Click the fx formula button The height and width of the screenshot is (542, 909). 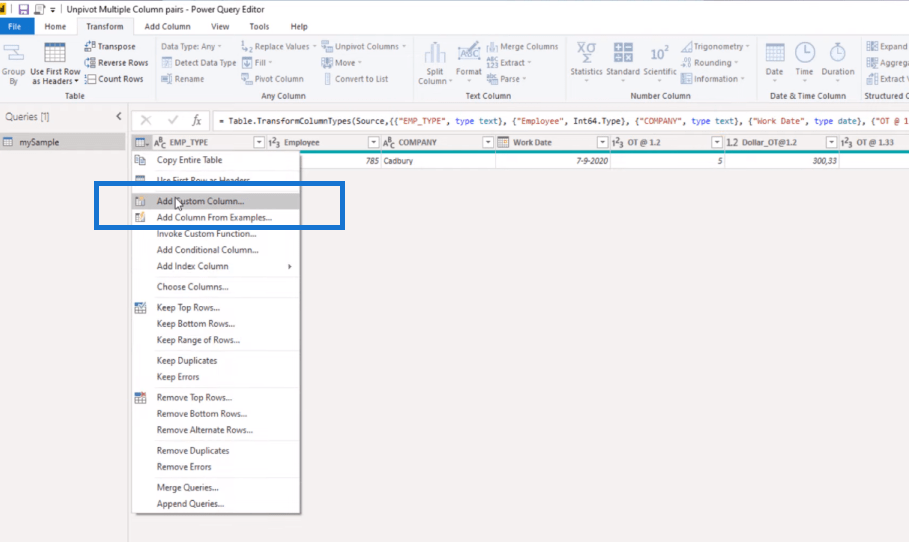(x=197, y=120)
